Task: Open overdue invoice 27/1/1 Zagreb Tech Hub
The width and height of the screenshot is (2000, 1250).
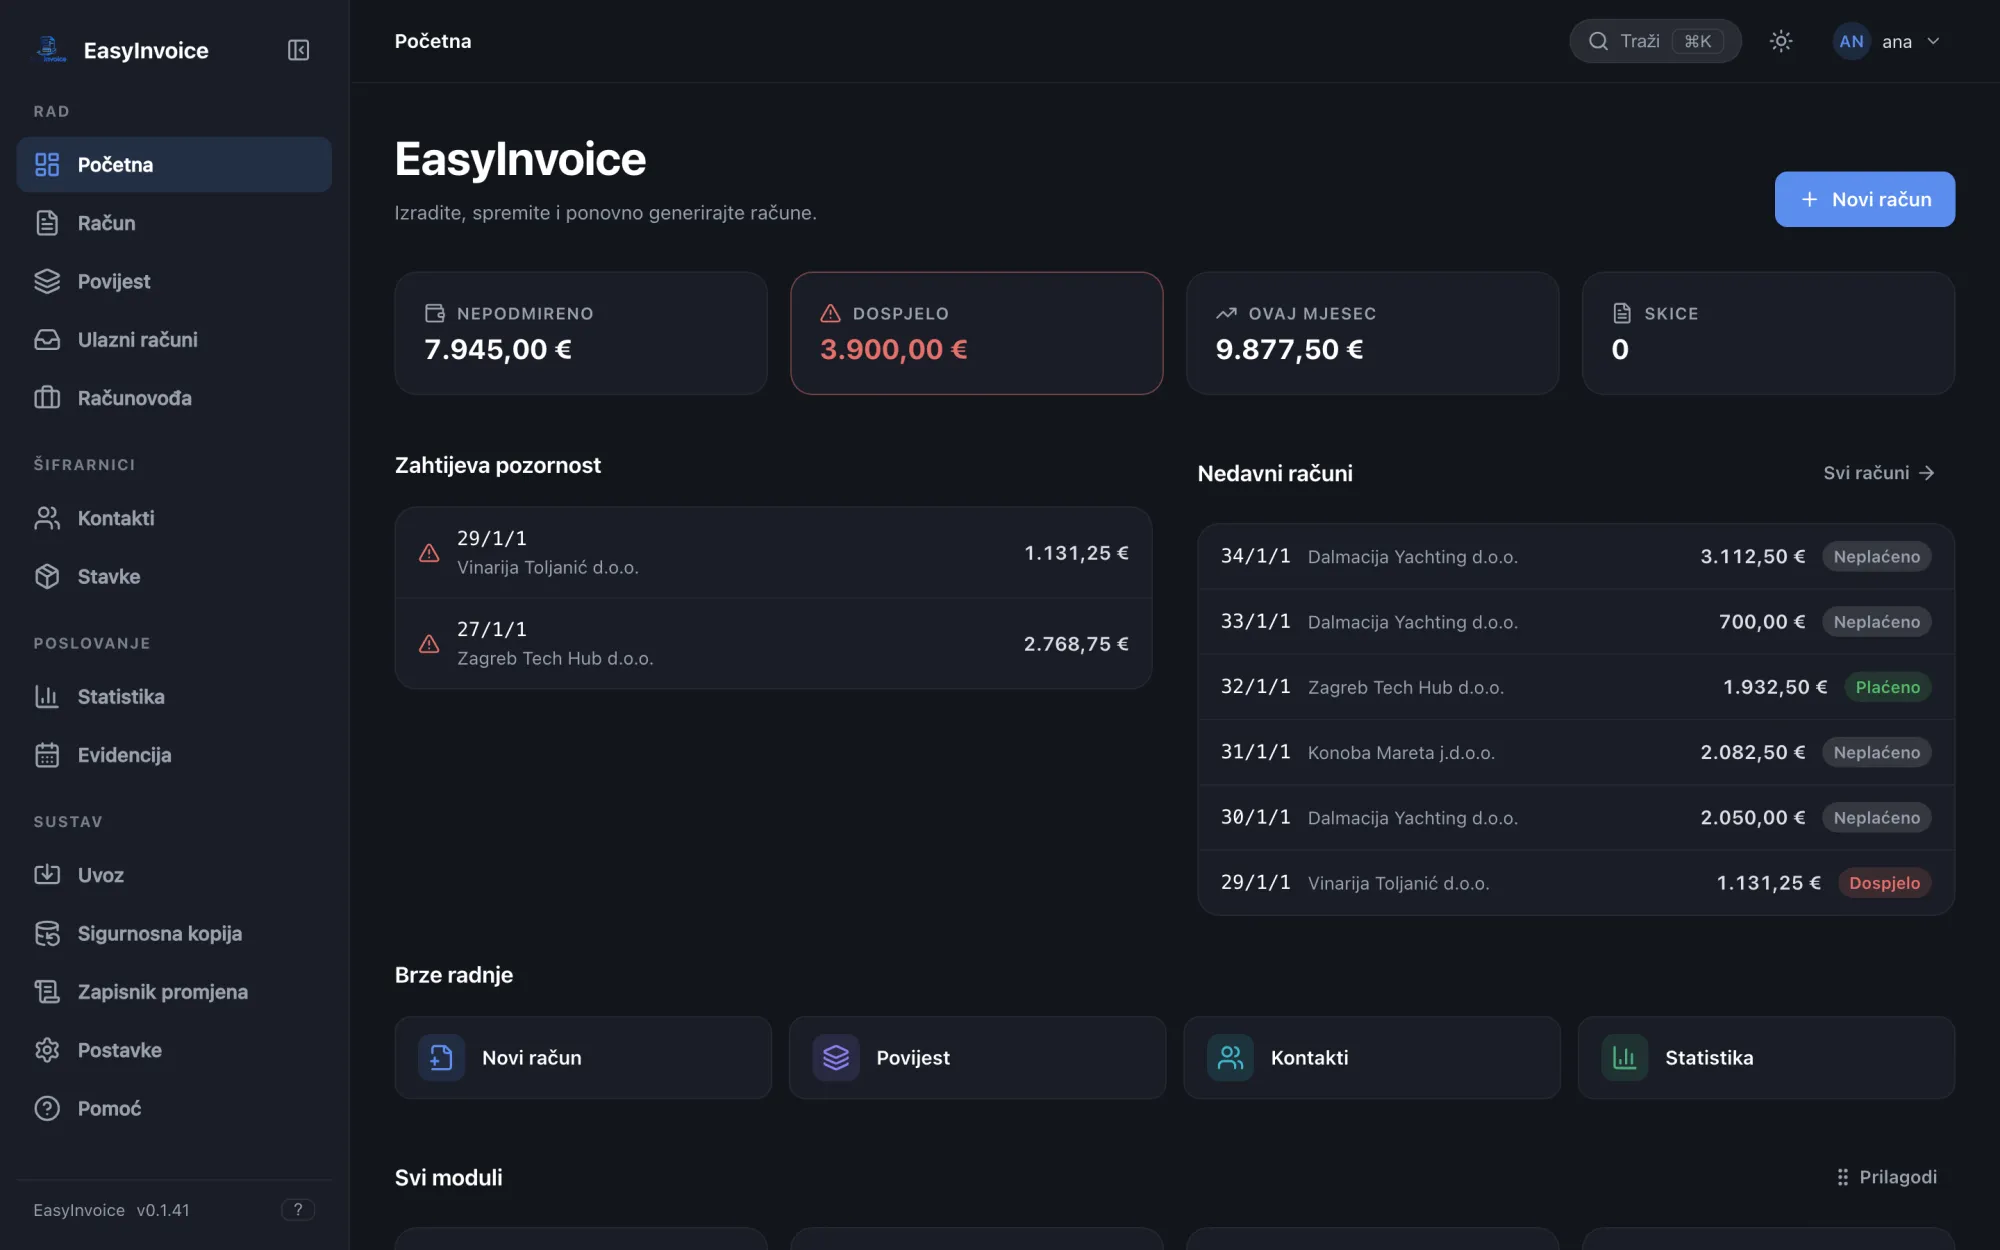Action: pos(773,644)
